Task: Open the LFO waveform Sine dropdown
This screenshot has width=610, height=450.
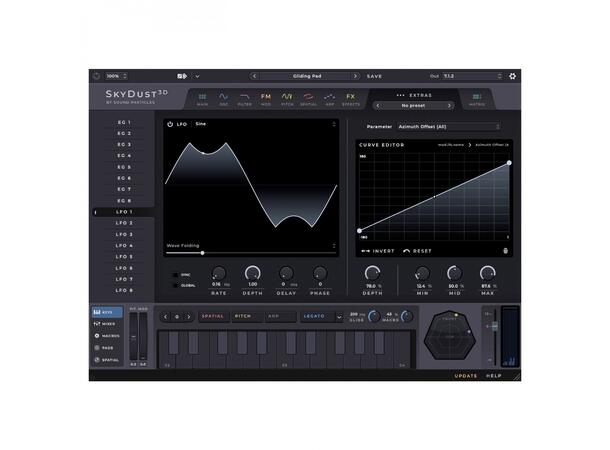Action: click(266, 124)
